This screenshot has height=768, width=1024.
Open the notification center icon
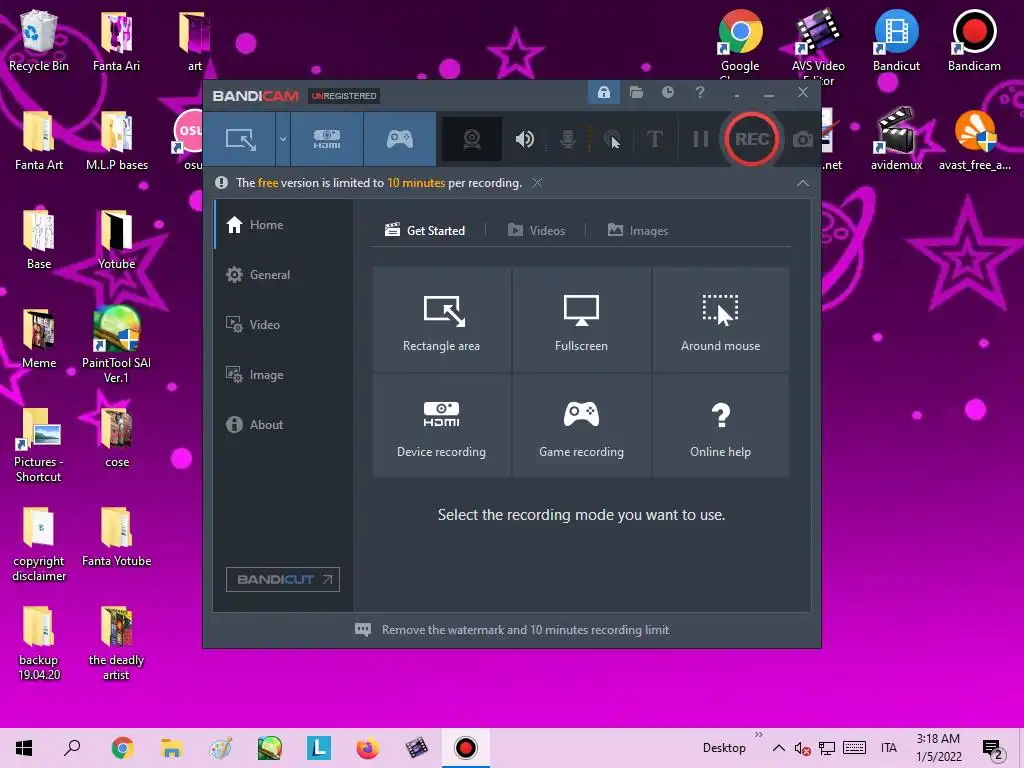point(993,749)
